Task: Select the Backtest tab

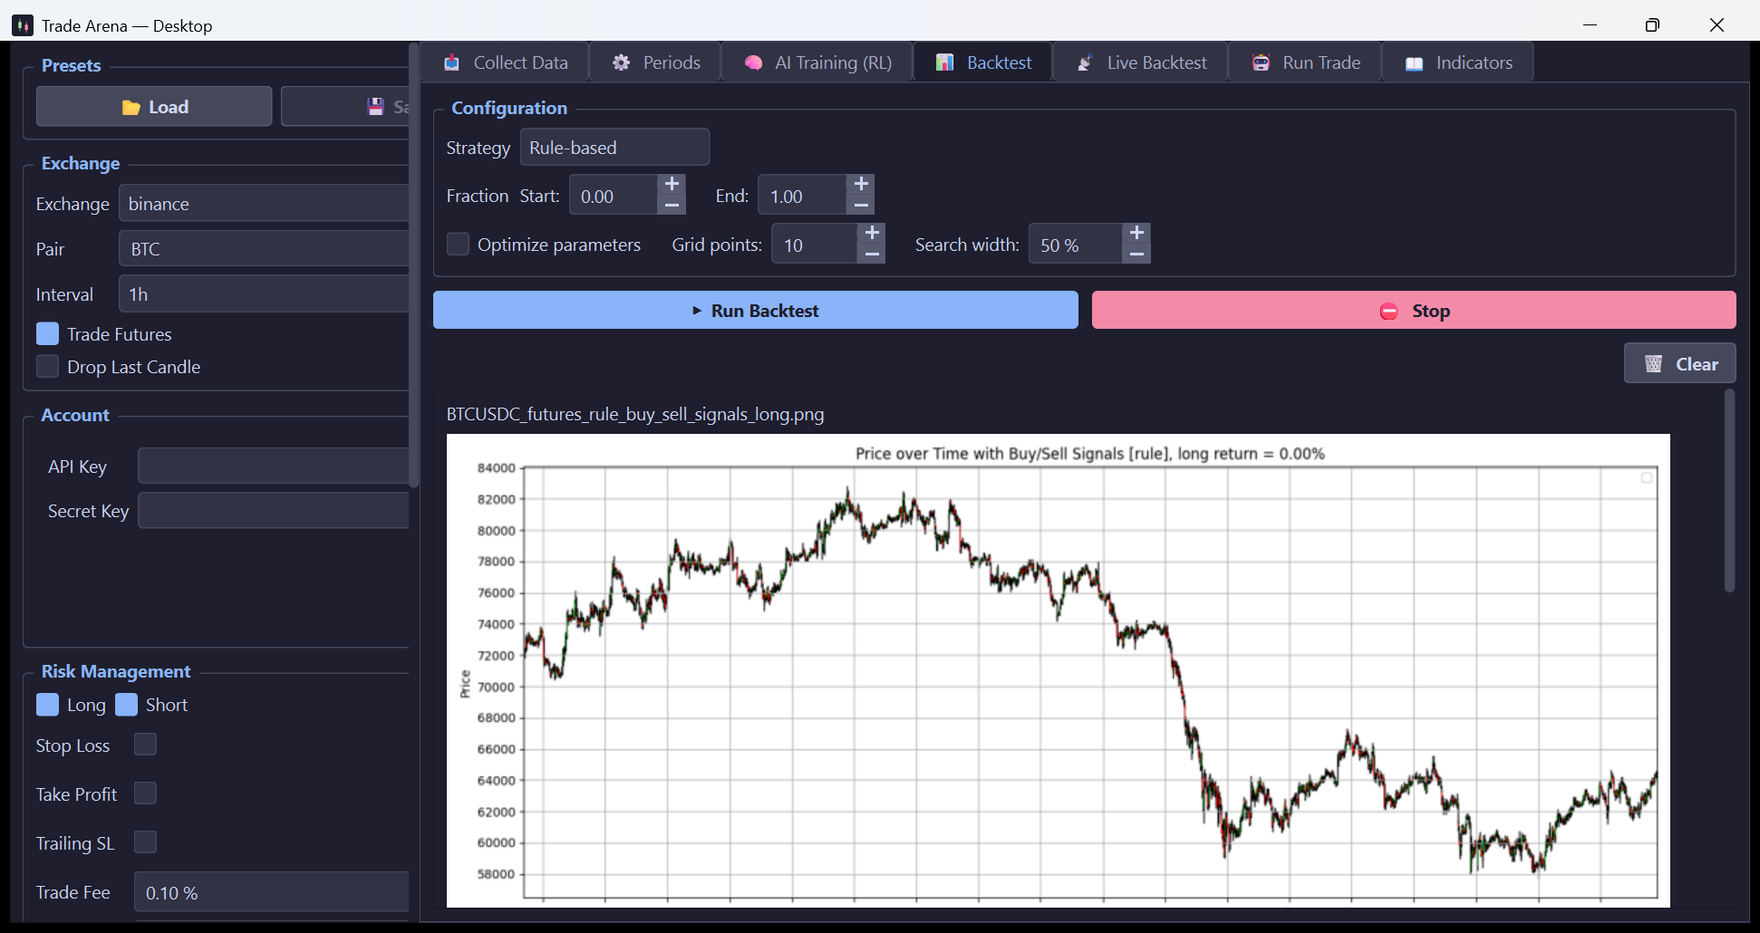Action: click(983, 63)
